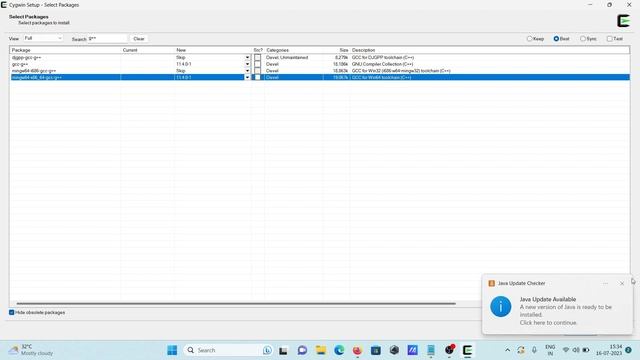The width and height of the screenshot is (640, 360).
Task: Open the taskbar clock showing 15:34
Action: click(609, 350)
